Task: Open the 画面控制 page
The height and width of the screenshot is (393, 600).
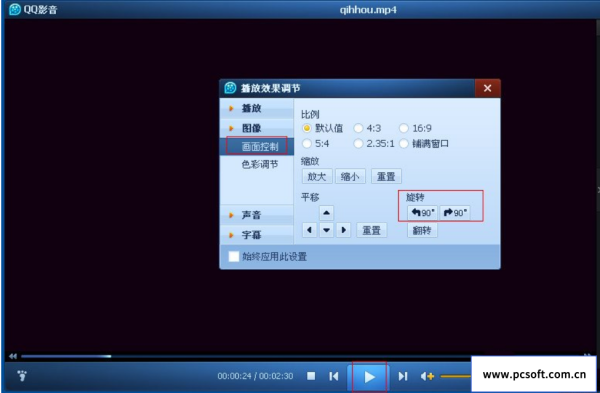Action: (257, 146)
